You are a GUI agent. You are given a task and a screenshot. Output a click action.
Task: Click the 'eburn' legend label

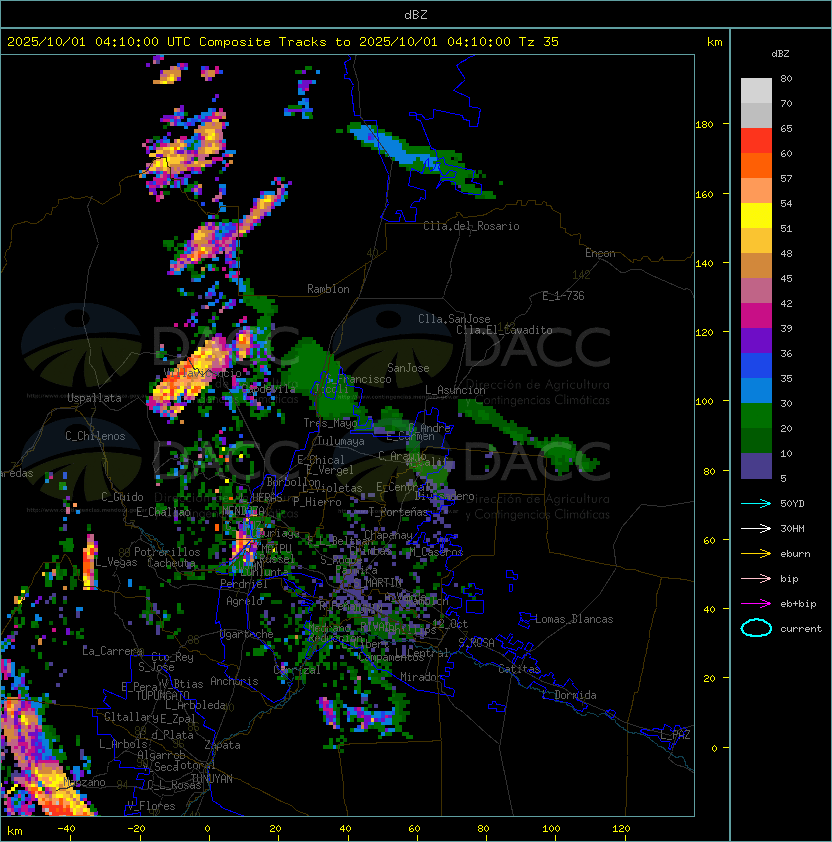795,554
